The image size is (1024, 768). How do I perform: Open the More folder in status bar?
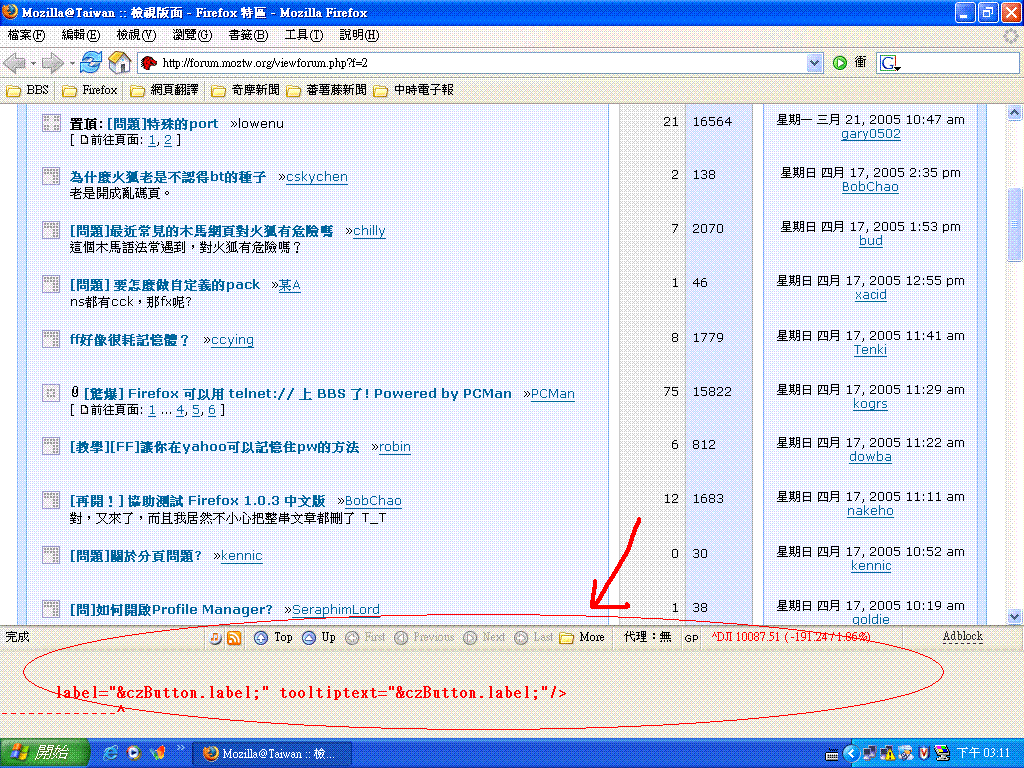point(582,637)
